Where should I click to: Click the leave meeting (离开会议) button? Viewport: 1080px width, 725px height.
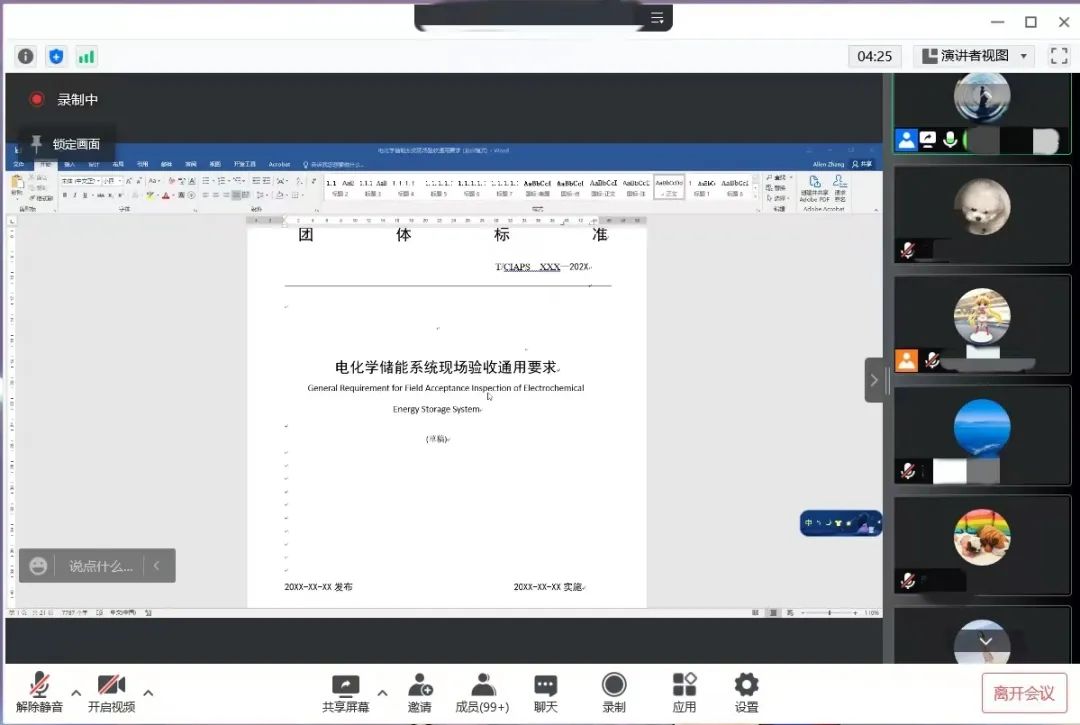pyautogui.click(x=1023, y=692)
